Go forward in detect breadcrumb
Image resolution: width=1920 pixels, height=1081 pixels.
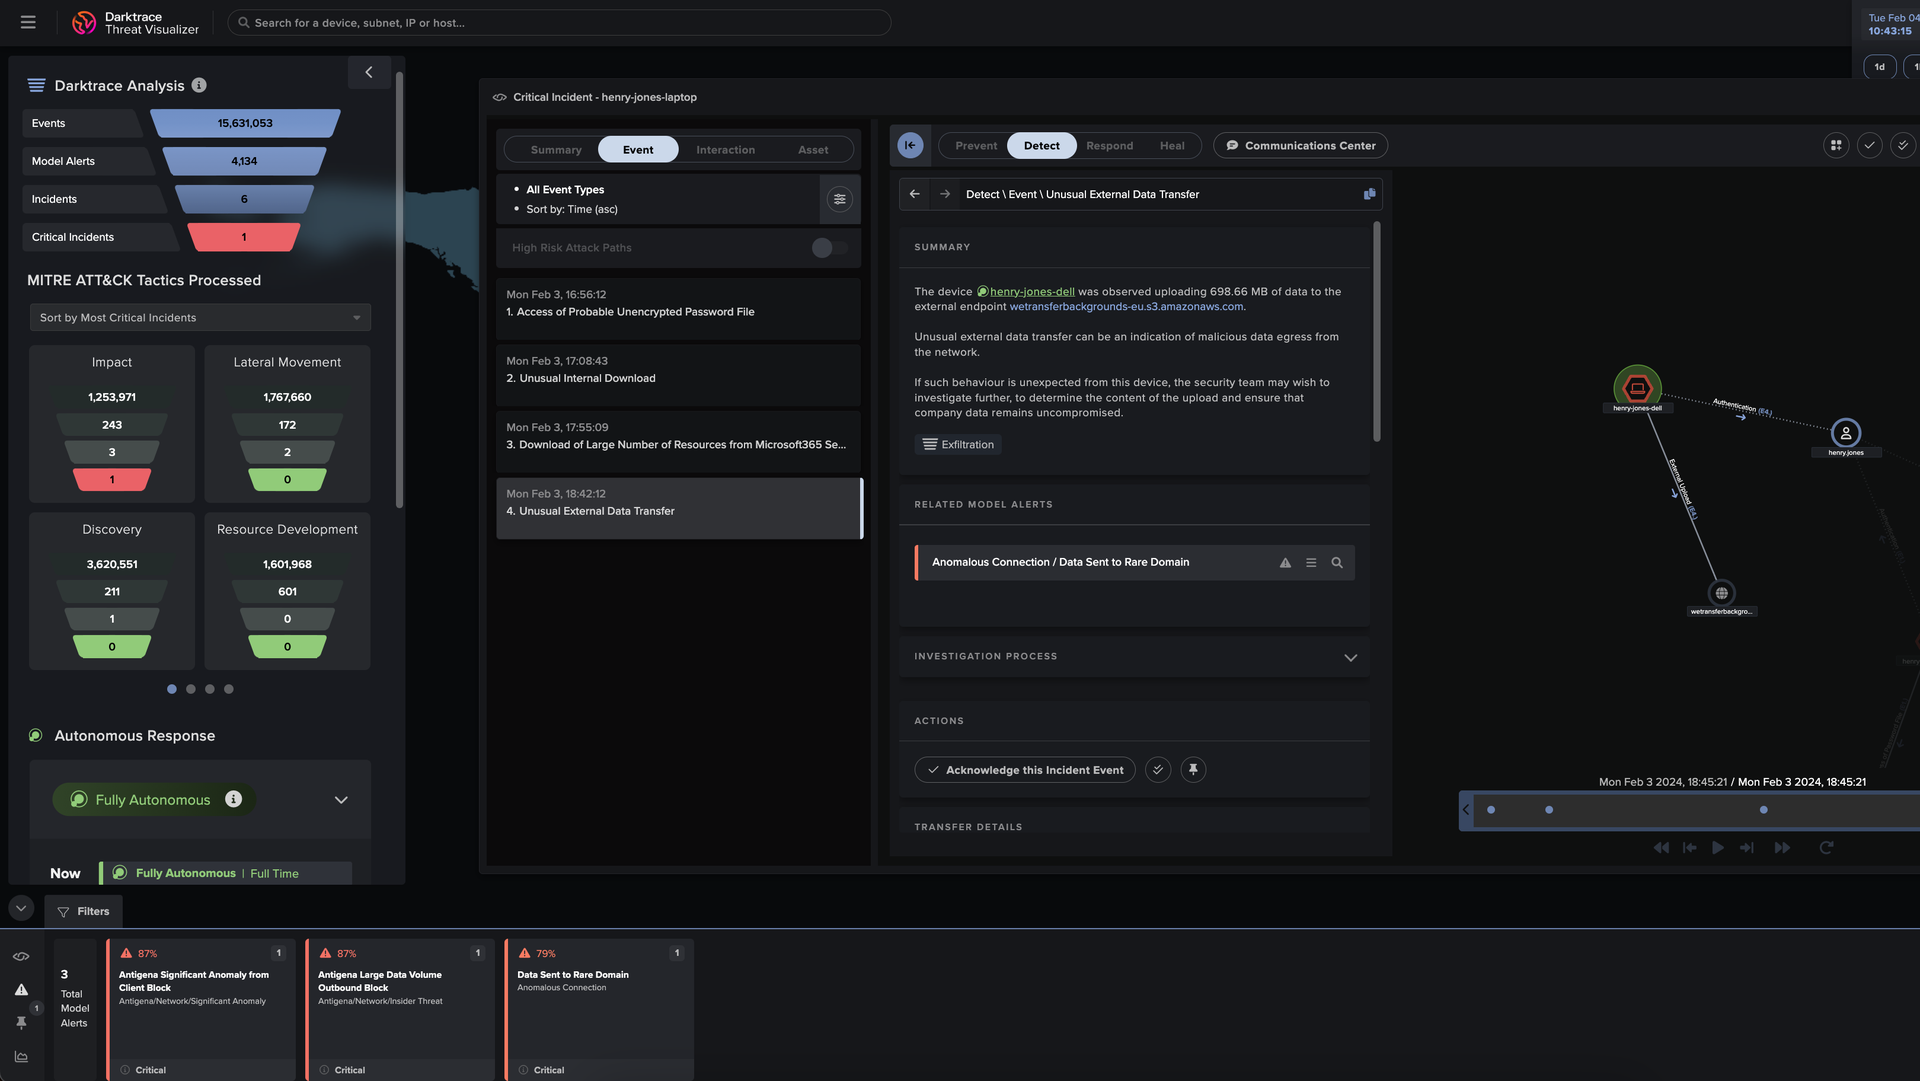click(x=945, y=194)
